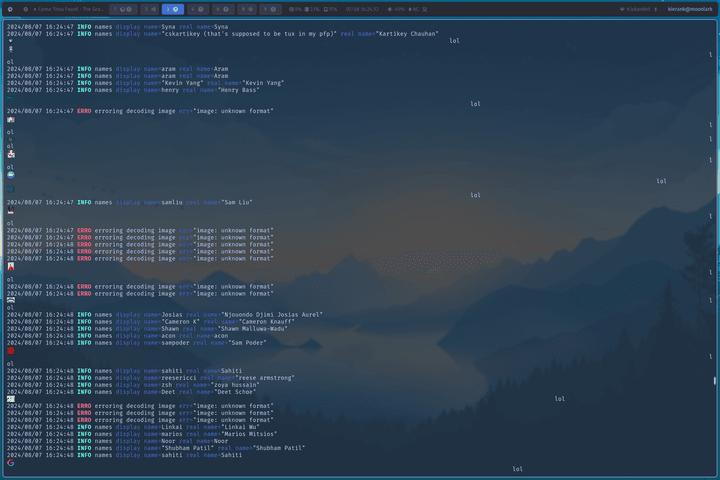
Task: Click the avatar below the Sam Liu line
Action: pos(10,211)
